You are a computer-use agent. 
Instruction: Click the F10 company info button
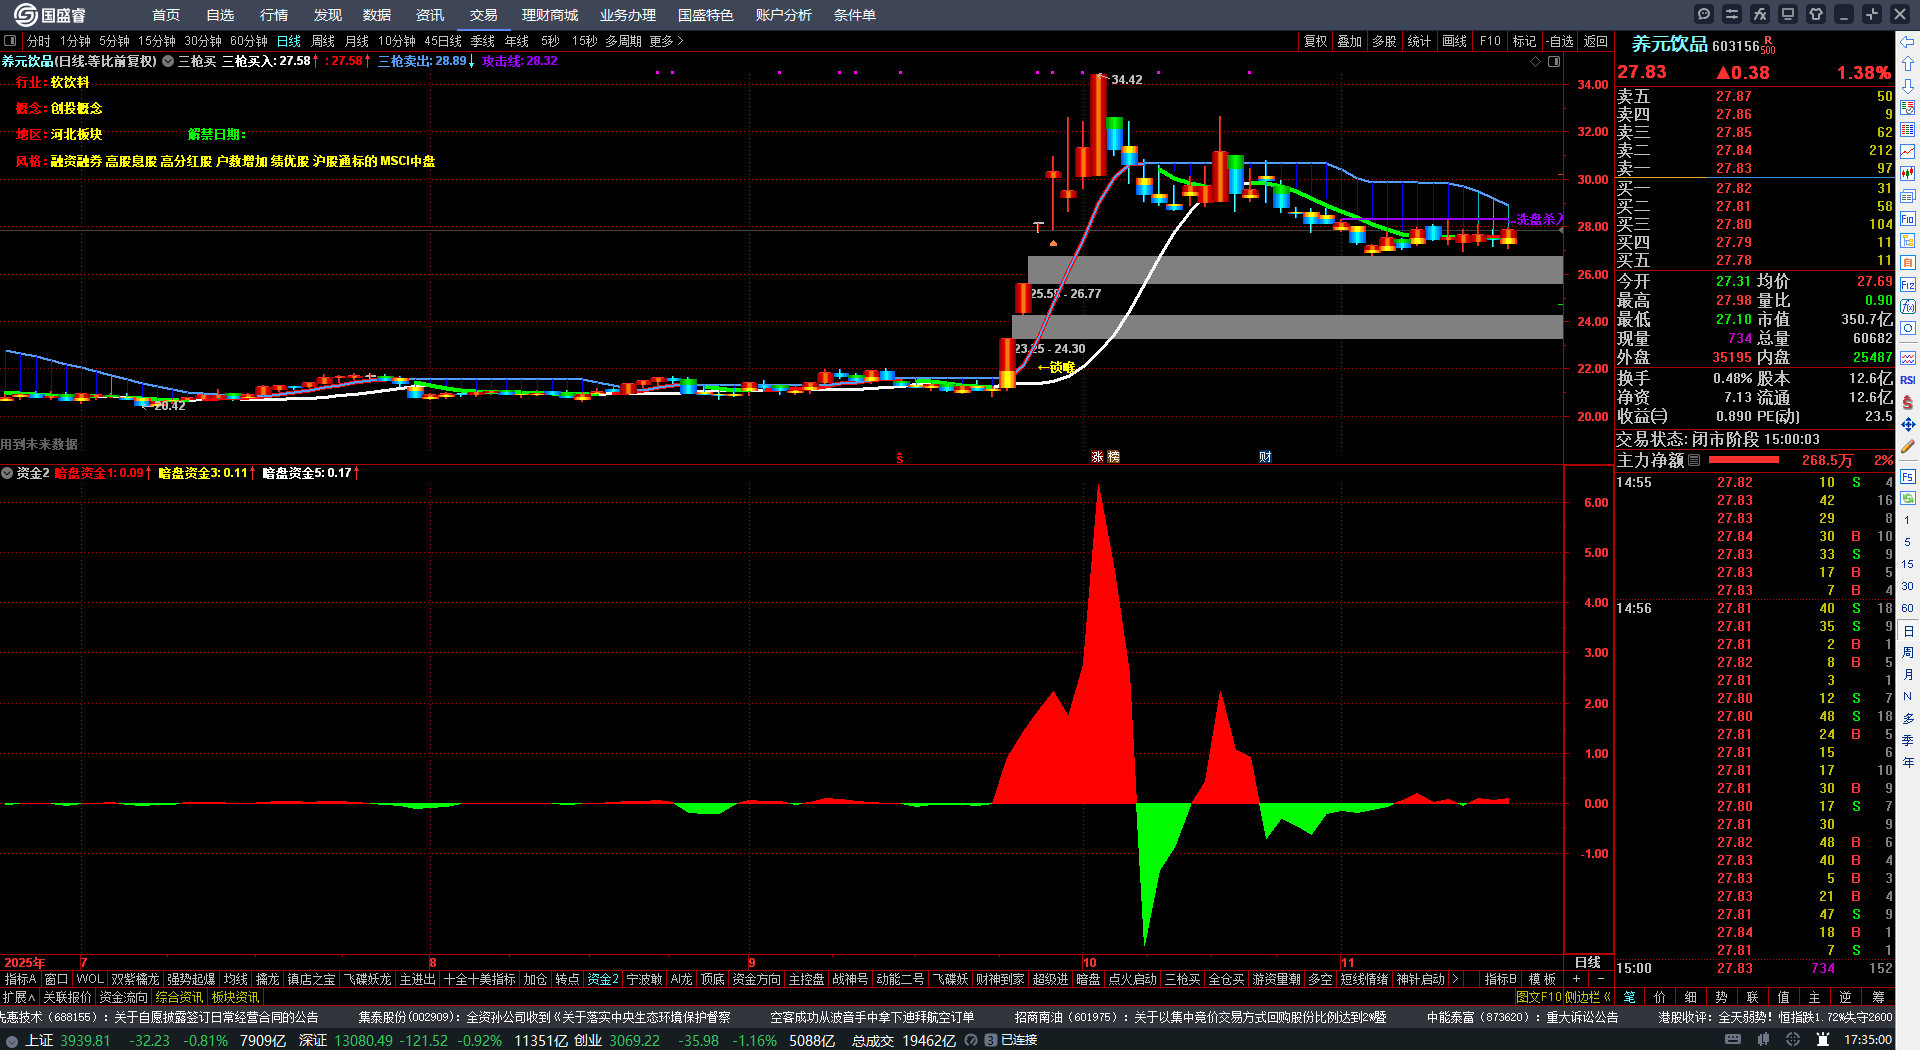(1490, 41)
